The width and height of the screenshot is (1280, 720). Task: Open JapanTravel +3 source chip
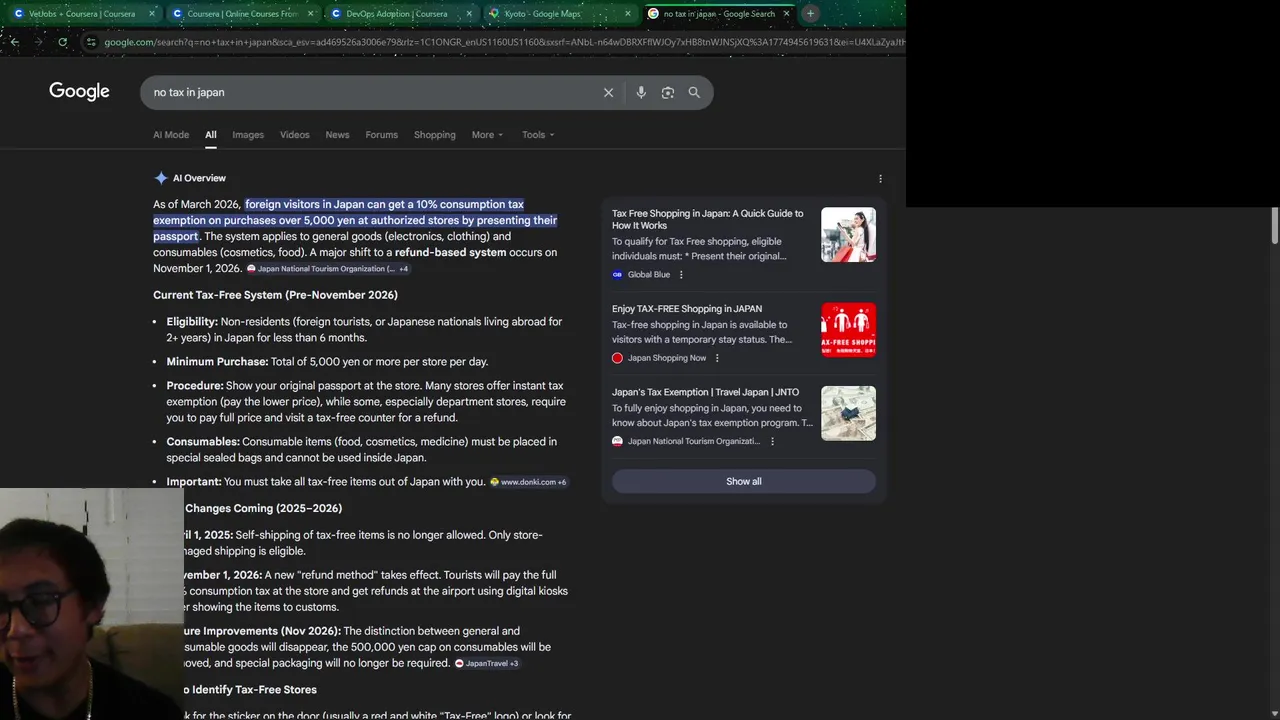(x=487, y=663)
